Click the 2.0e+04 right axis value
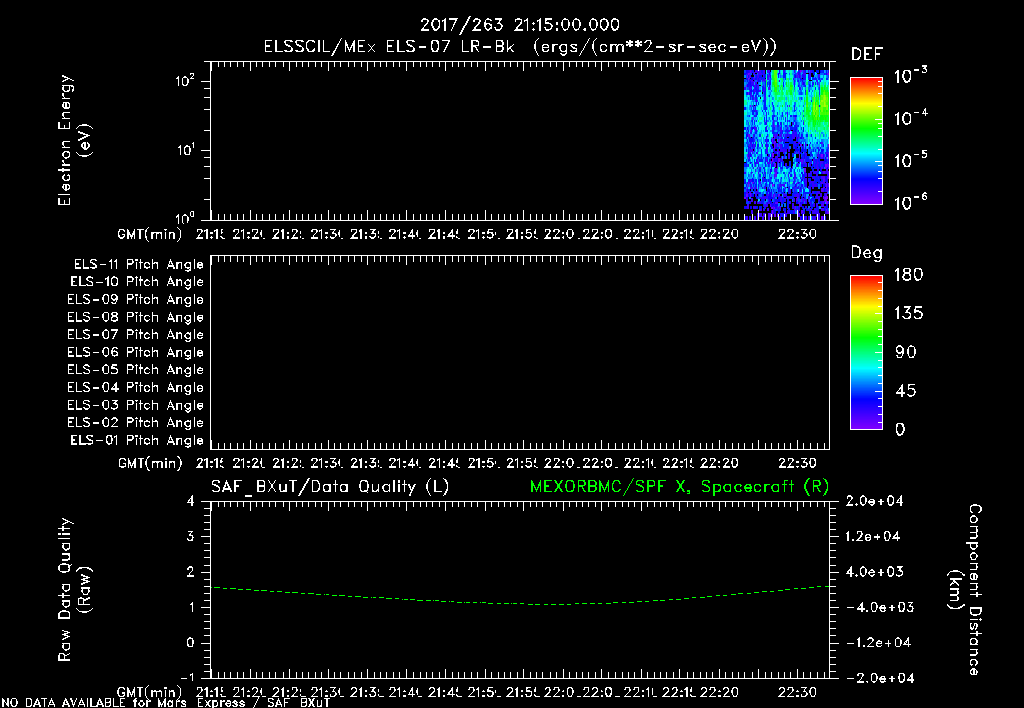The image size is (1024, 708). (x=875, y=501)
